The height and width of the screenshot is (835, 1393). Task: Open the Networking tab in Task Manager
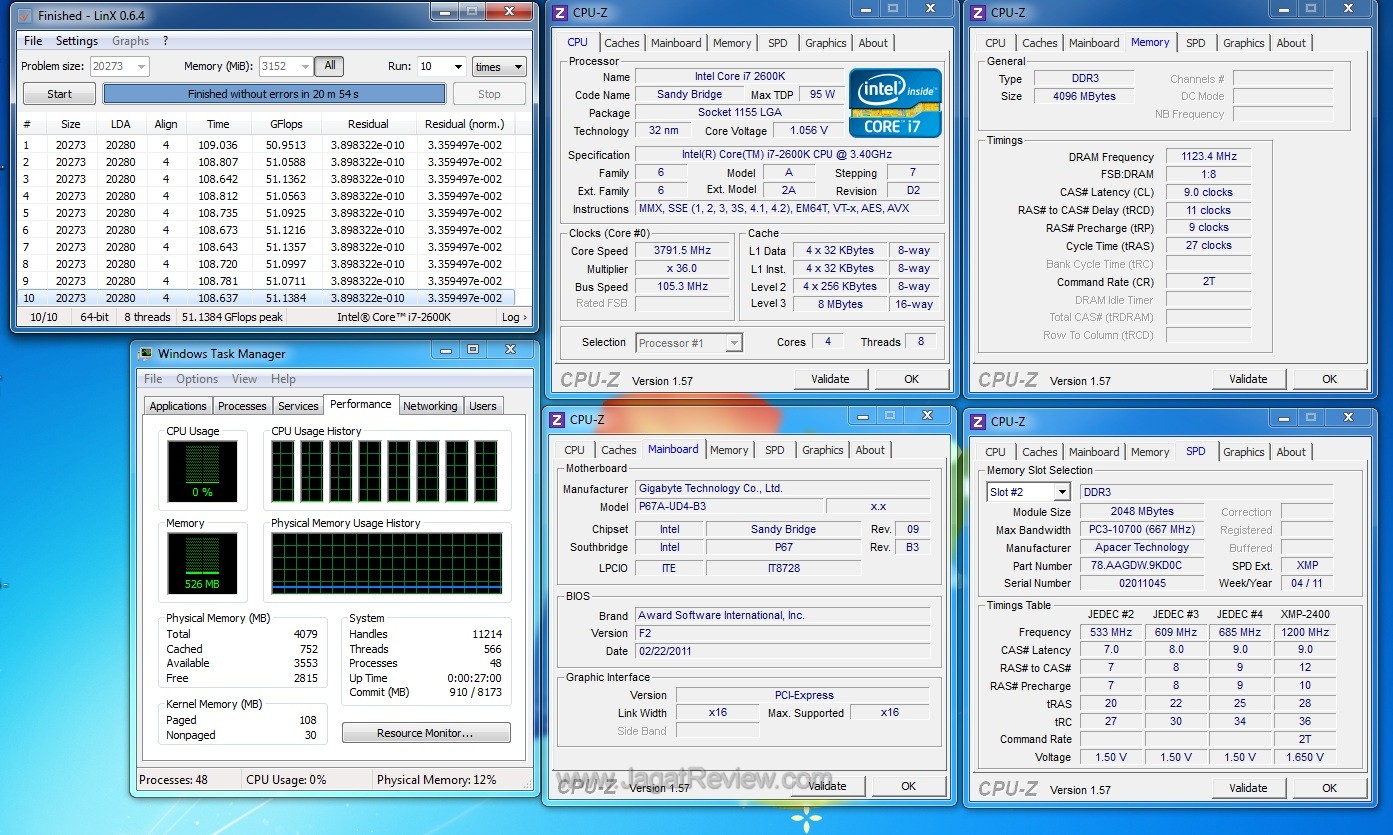click(430, 406)
